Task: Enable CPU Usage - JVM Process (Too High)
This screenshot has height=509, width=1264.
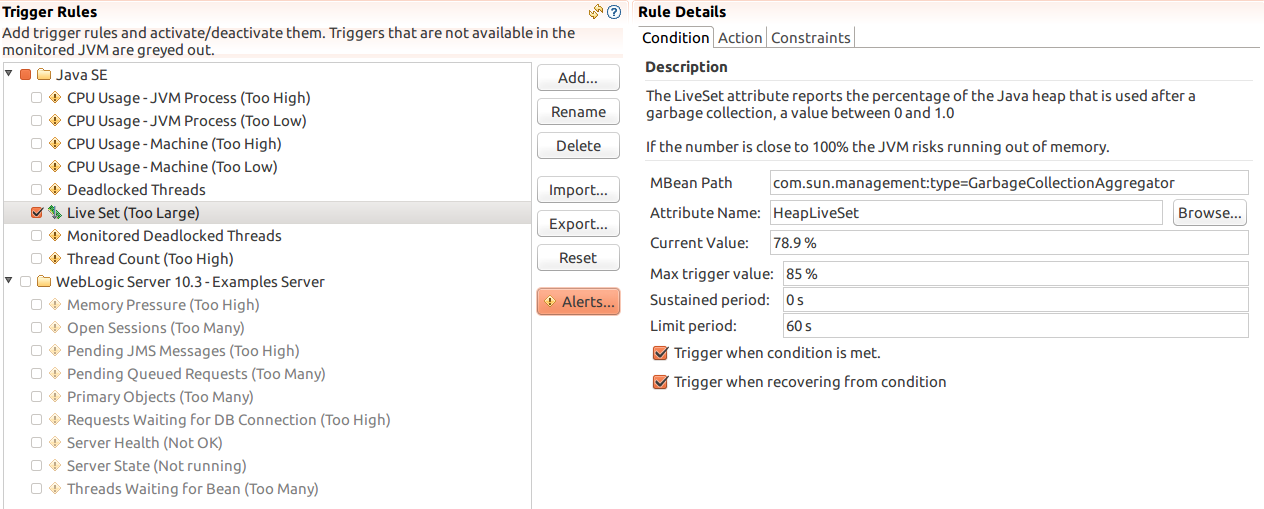Action: (37, 98)
